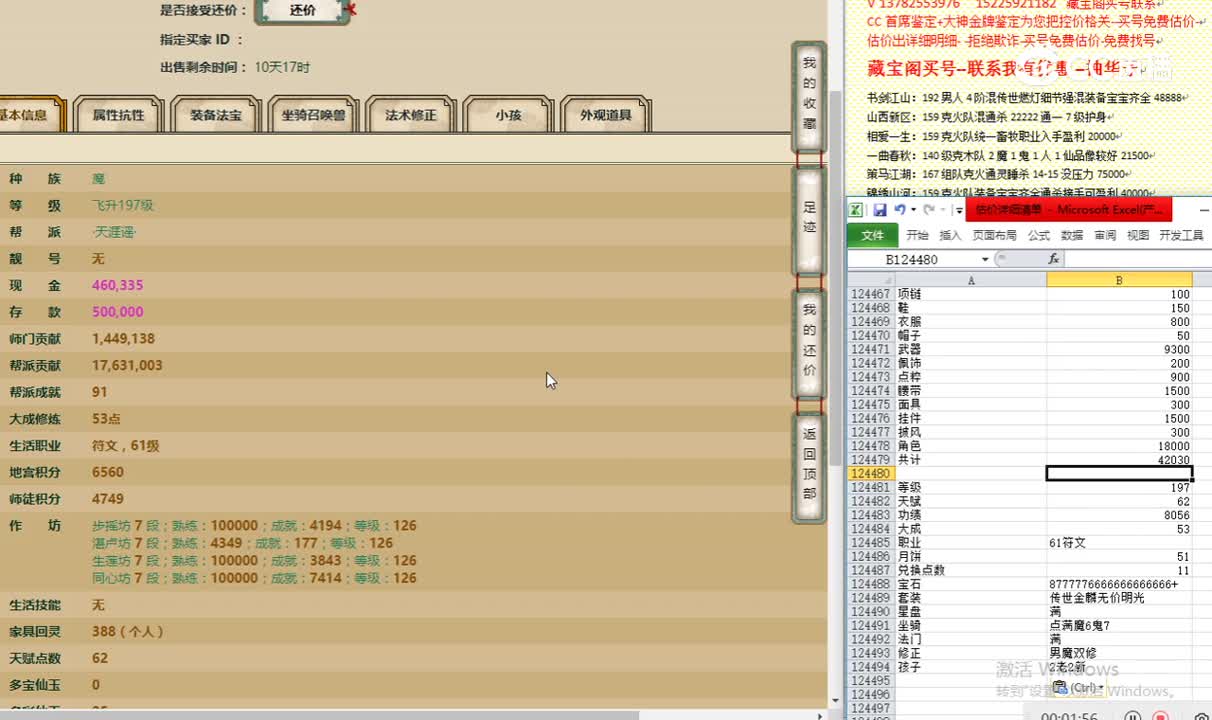Select column A header in Excel
This screenshot has height=720, width=1212.
point(971,280)
